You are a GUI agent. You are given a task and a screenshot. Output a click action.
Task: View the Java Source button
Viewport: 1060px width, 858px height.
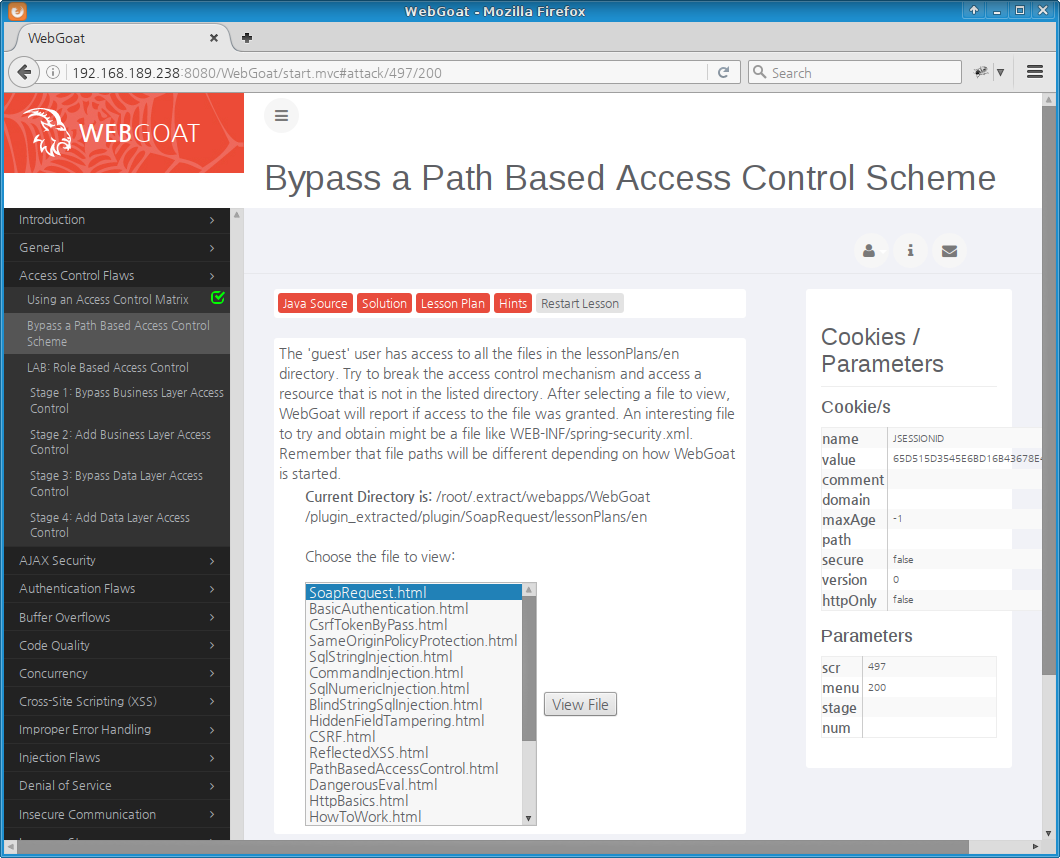[315, 304]
